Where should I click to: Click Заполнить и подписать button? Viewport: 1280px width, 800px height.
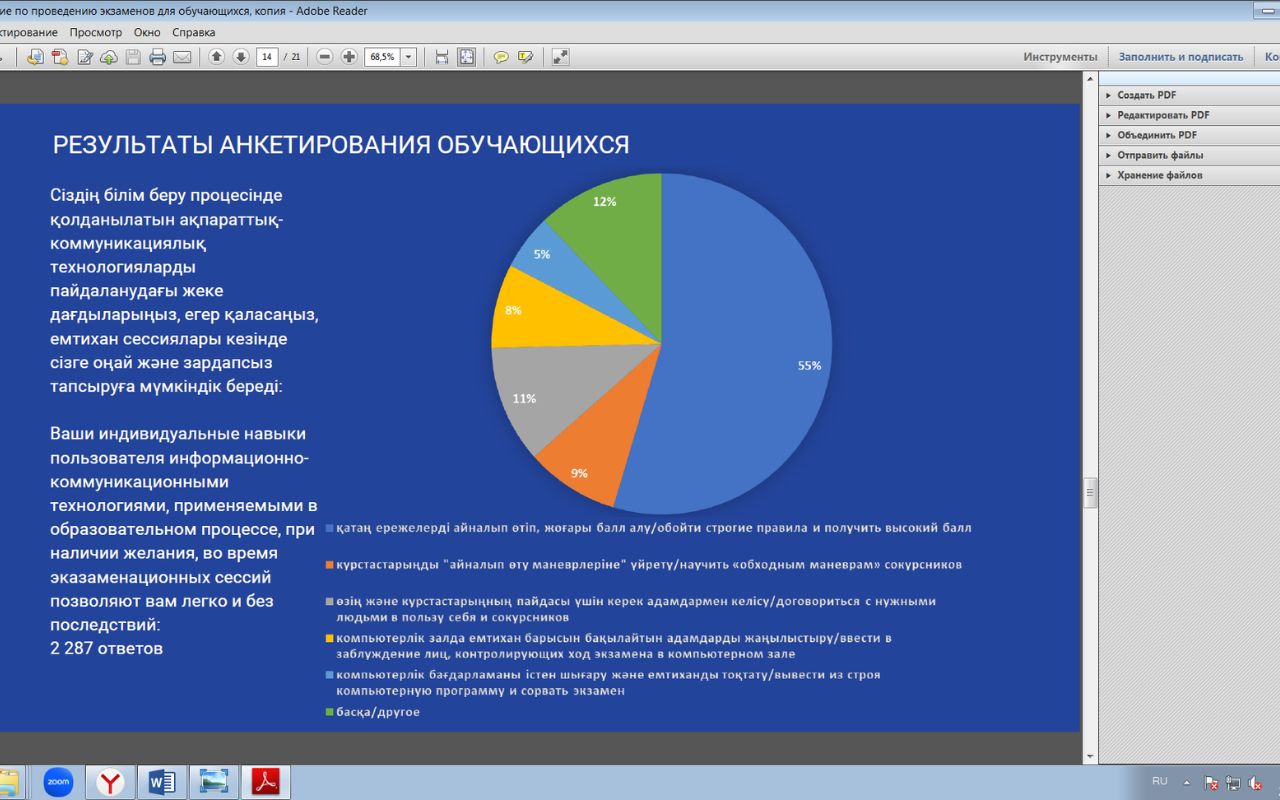coord(1180,57)
